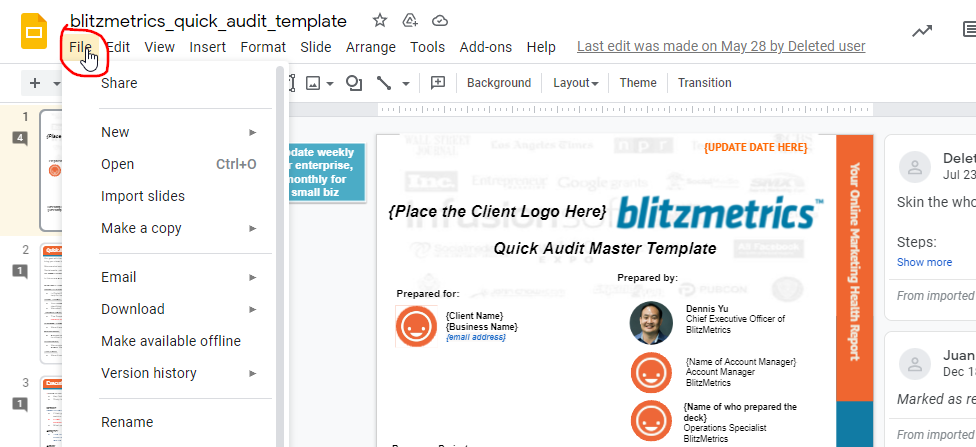Viewport: 976px width, 447px height.
Task: Click the document title to rename
Action: (x=208, y=21)
